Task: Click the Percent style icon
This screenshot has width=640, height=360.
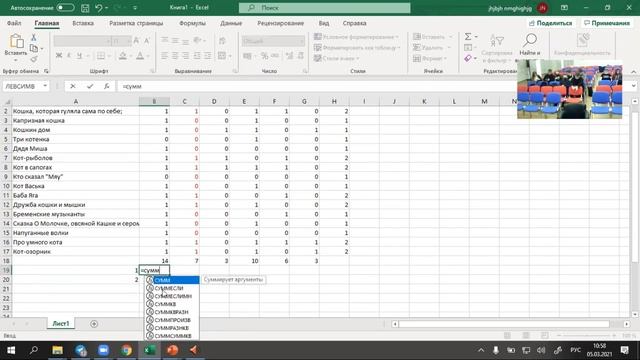Action: [264, 56]
